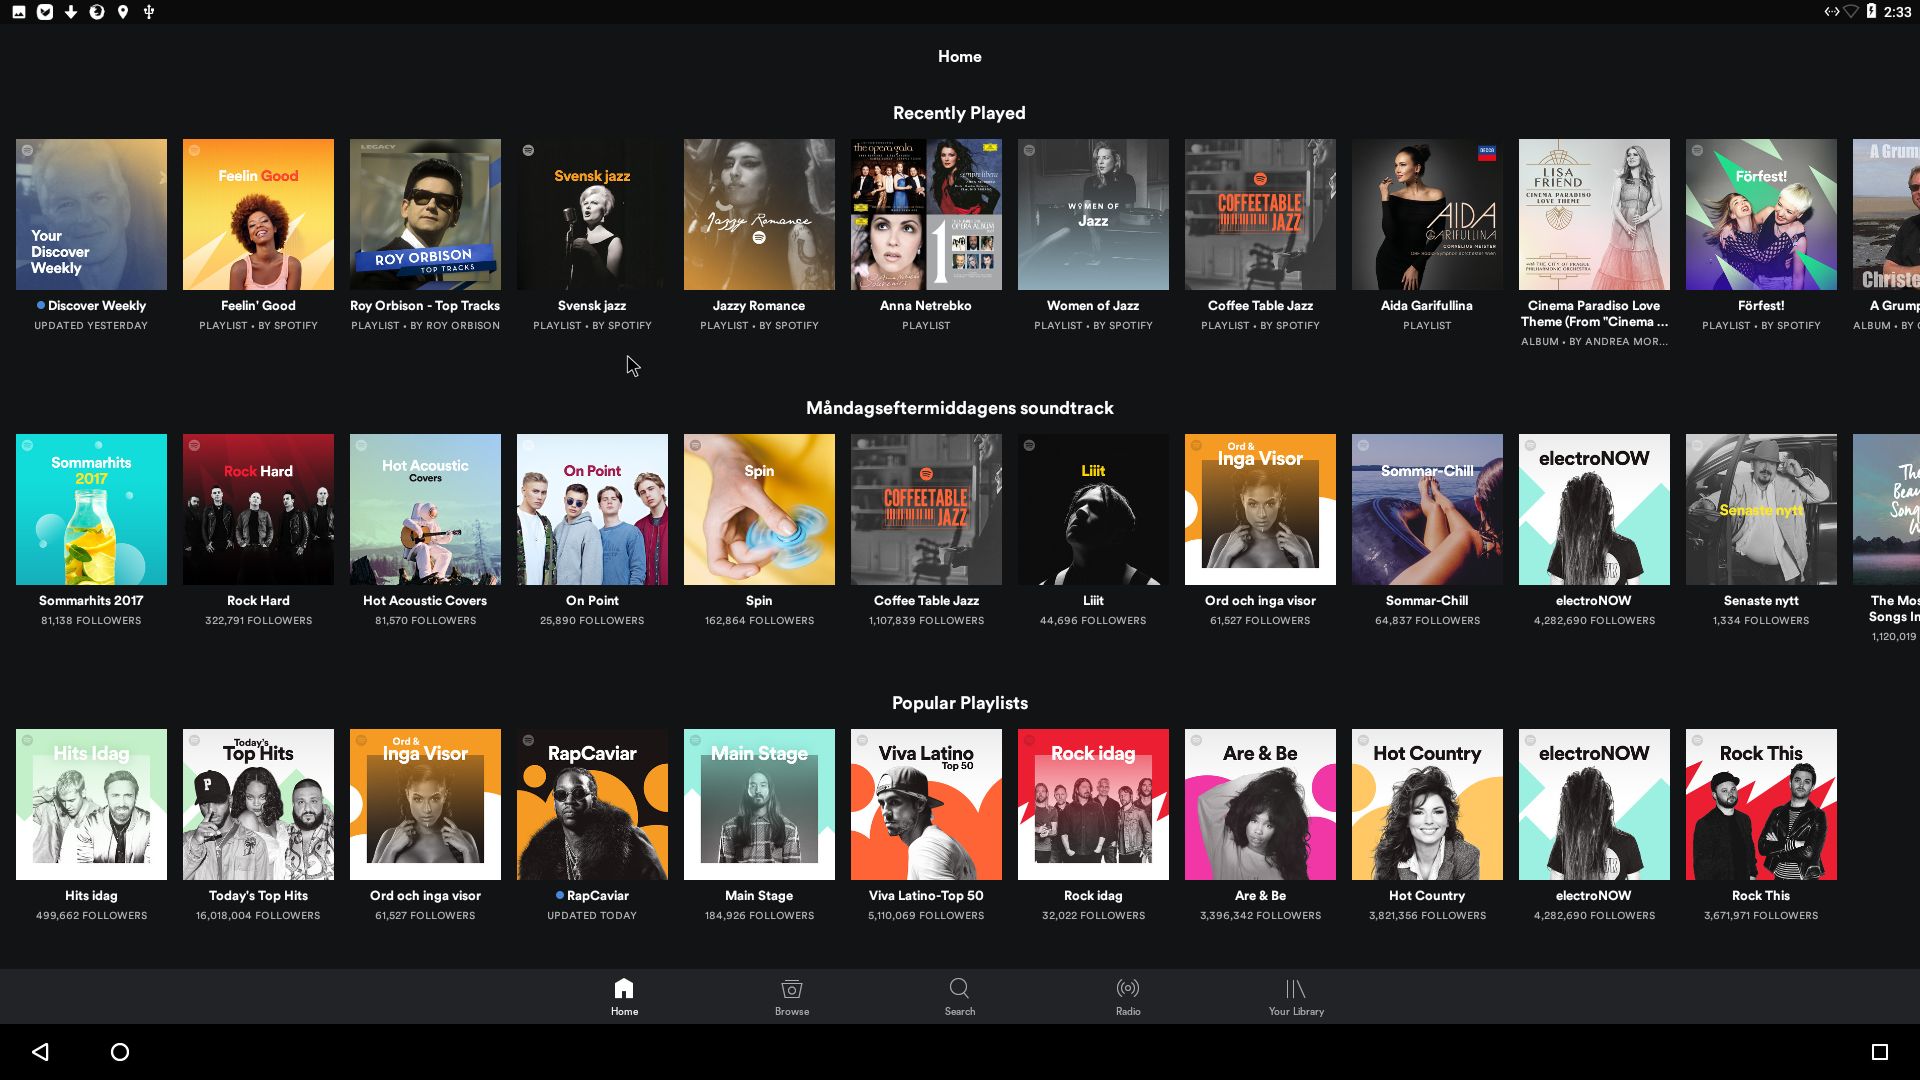Viewport: 1920px width, 1080px height.
Task: Click 'Måndagseftermiddagens soundtrack' heading
Action: click(x=960, y=408)
